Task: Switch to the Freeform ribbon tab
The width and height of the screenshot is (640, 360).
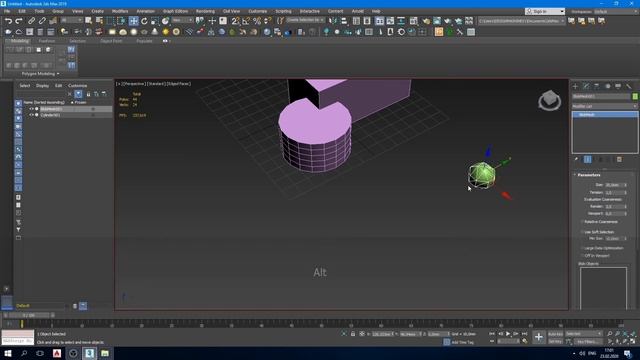Action: (x=47, y=41)
